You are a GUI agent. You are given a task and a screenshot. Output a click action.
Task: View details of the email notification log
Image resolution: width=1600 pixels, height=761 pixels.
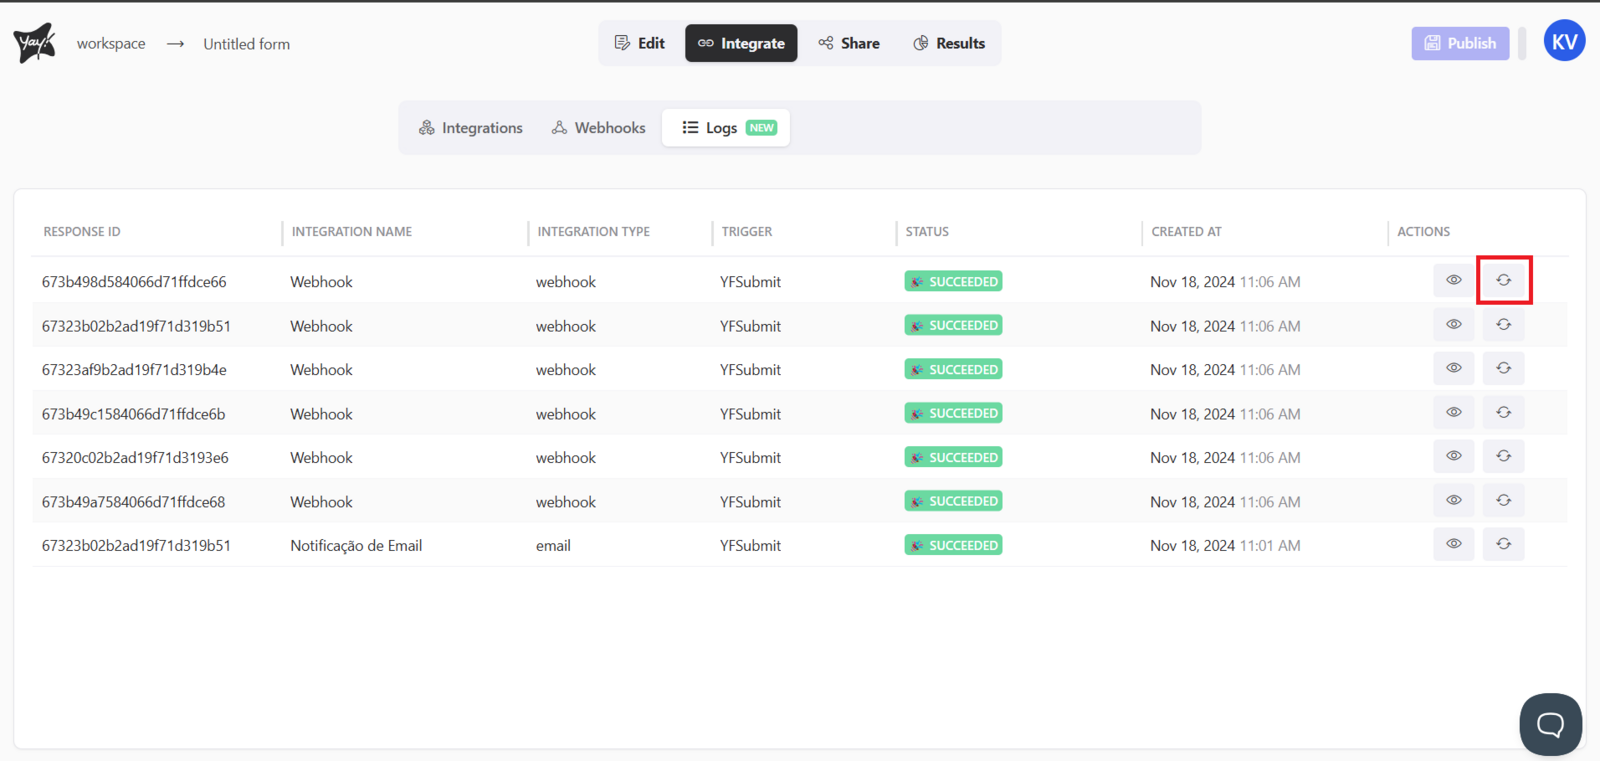[1453, 544]
